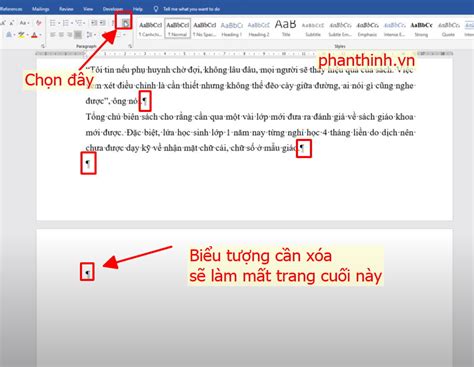Switch to the View tab
Screen dimensions: 474x367
point(88,9)
